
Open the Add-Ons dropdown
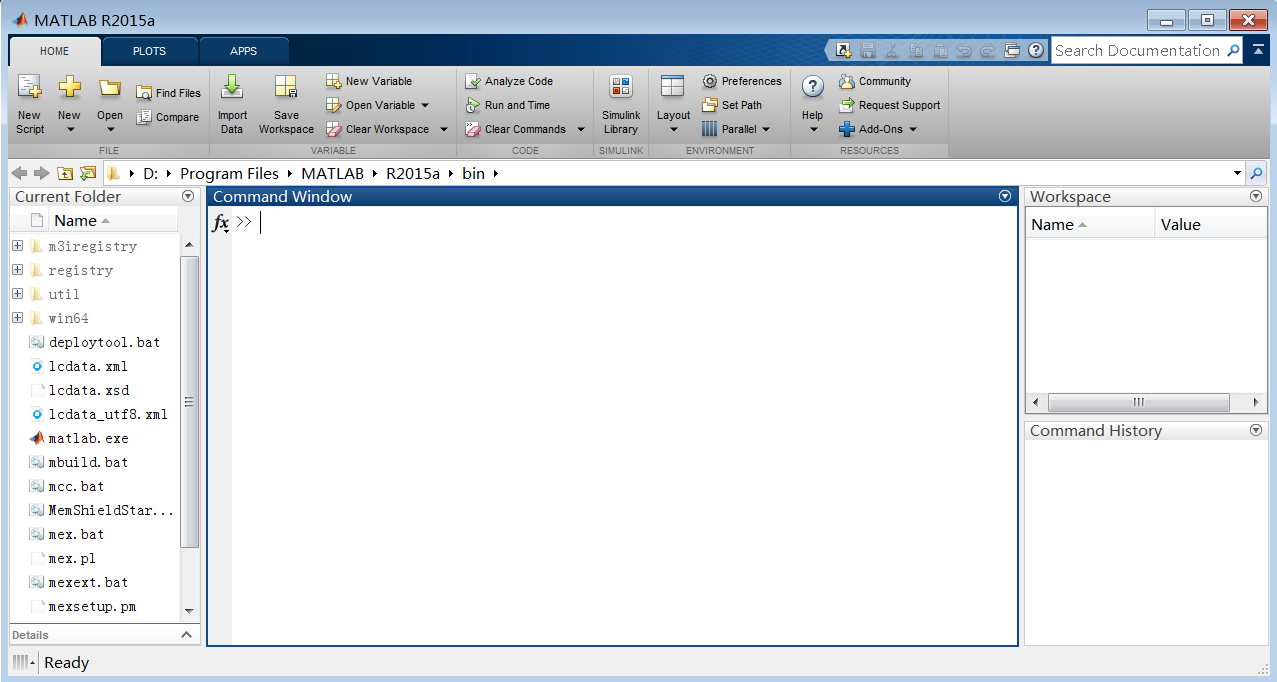(x=913, y=129)
